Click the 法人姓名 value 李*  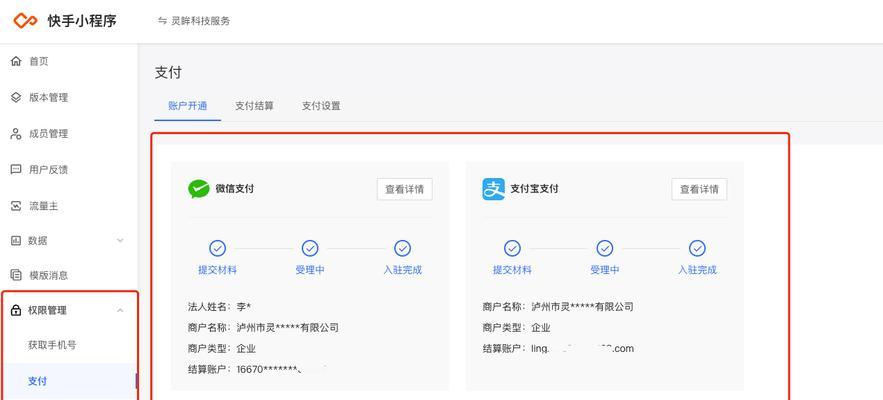pos(243,306)
